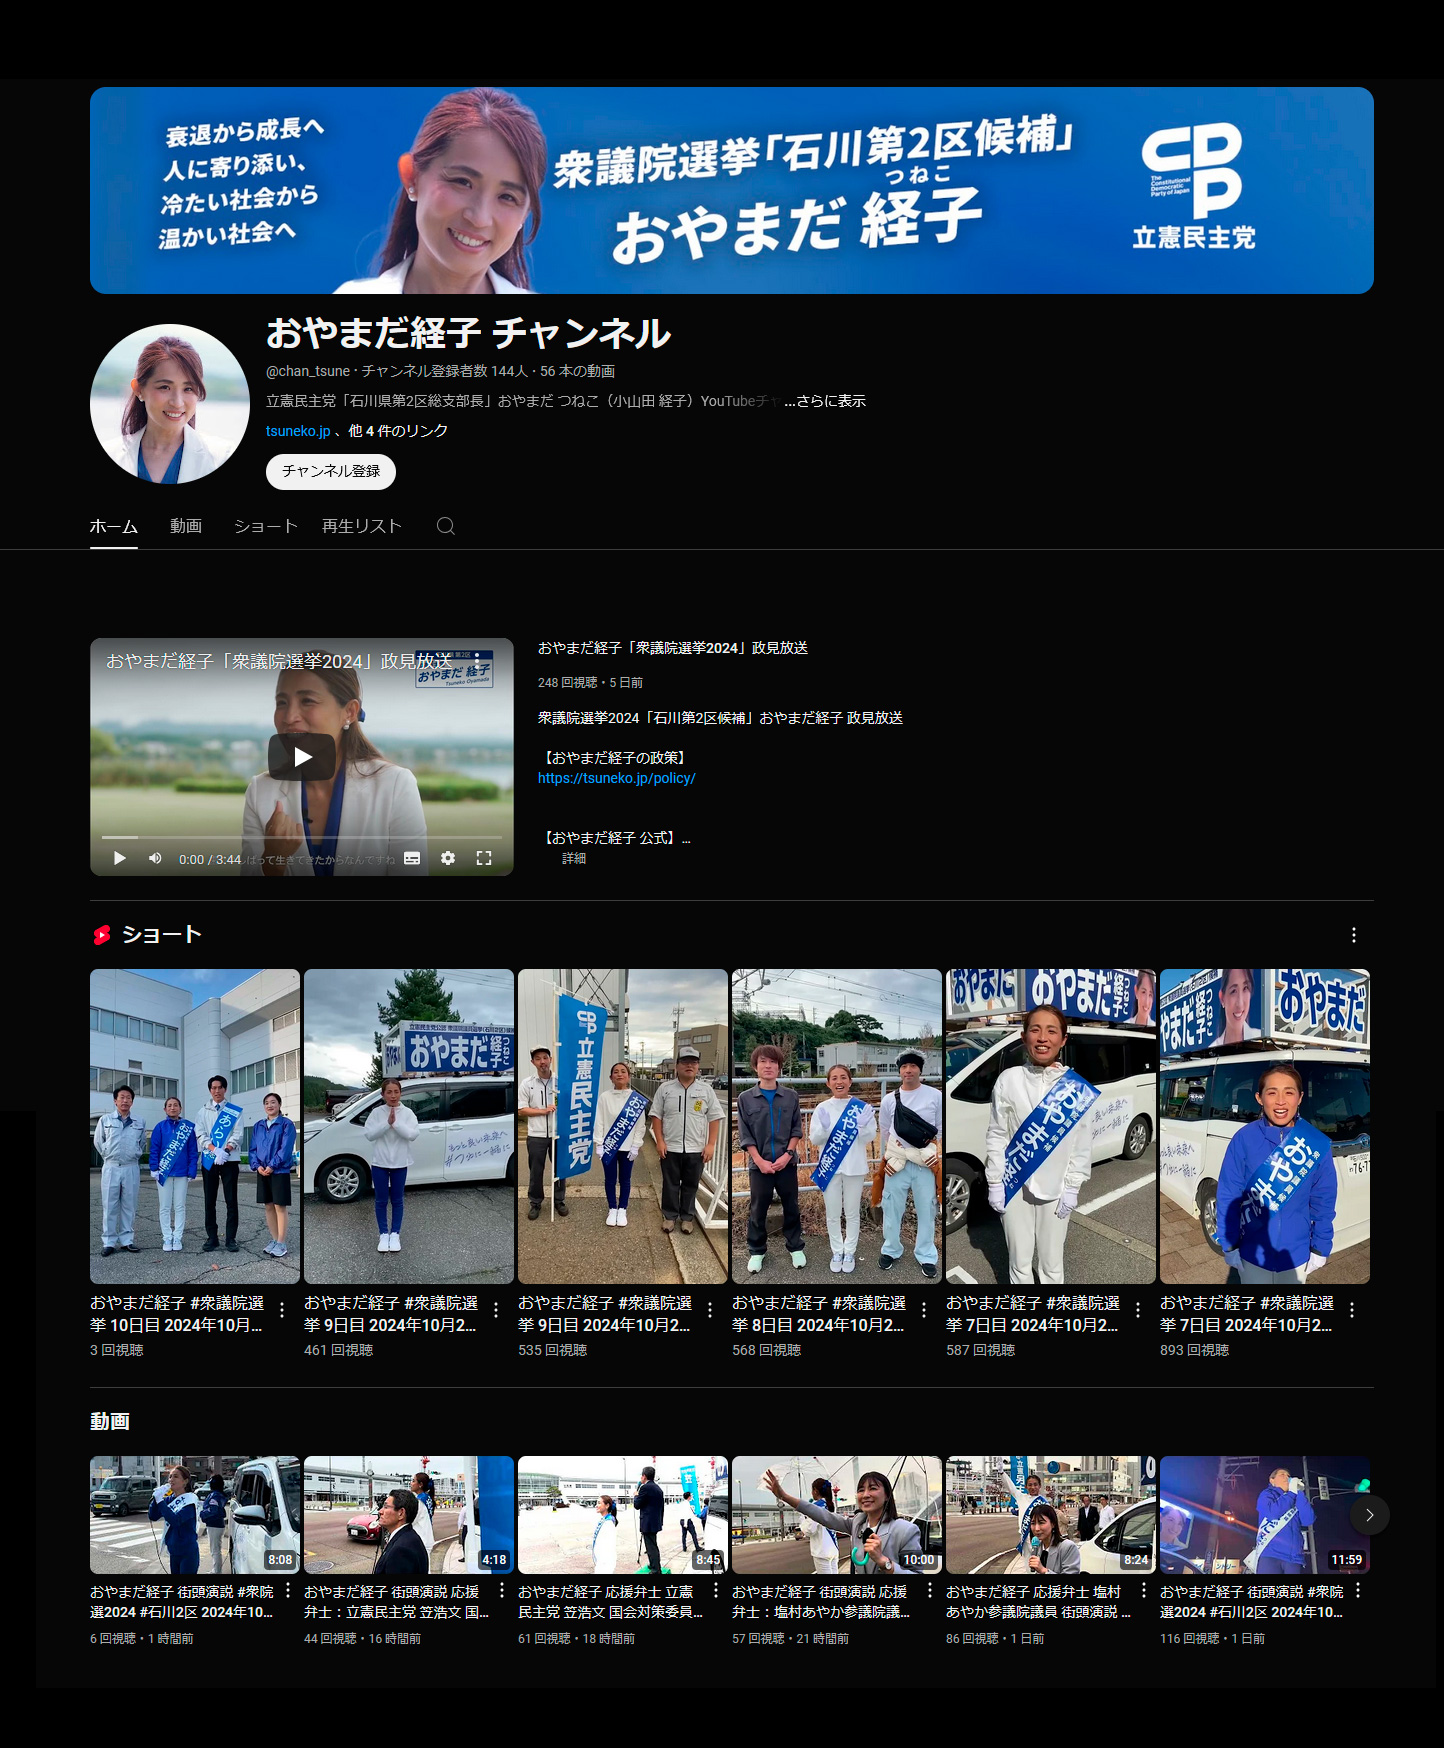Select the ホーム tab

pyautogui.click(x=114, y=526)
